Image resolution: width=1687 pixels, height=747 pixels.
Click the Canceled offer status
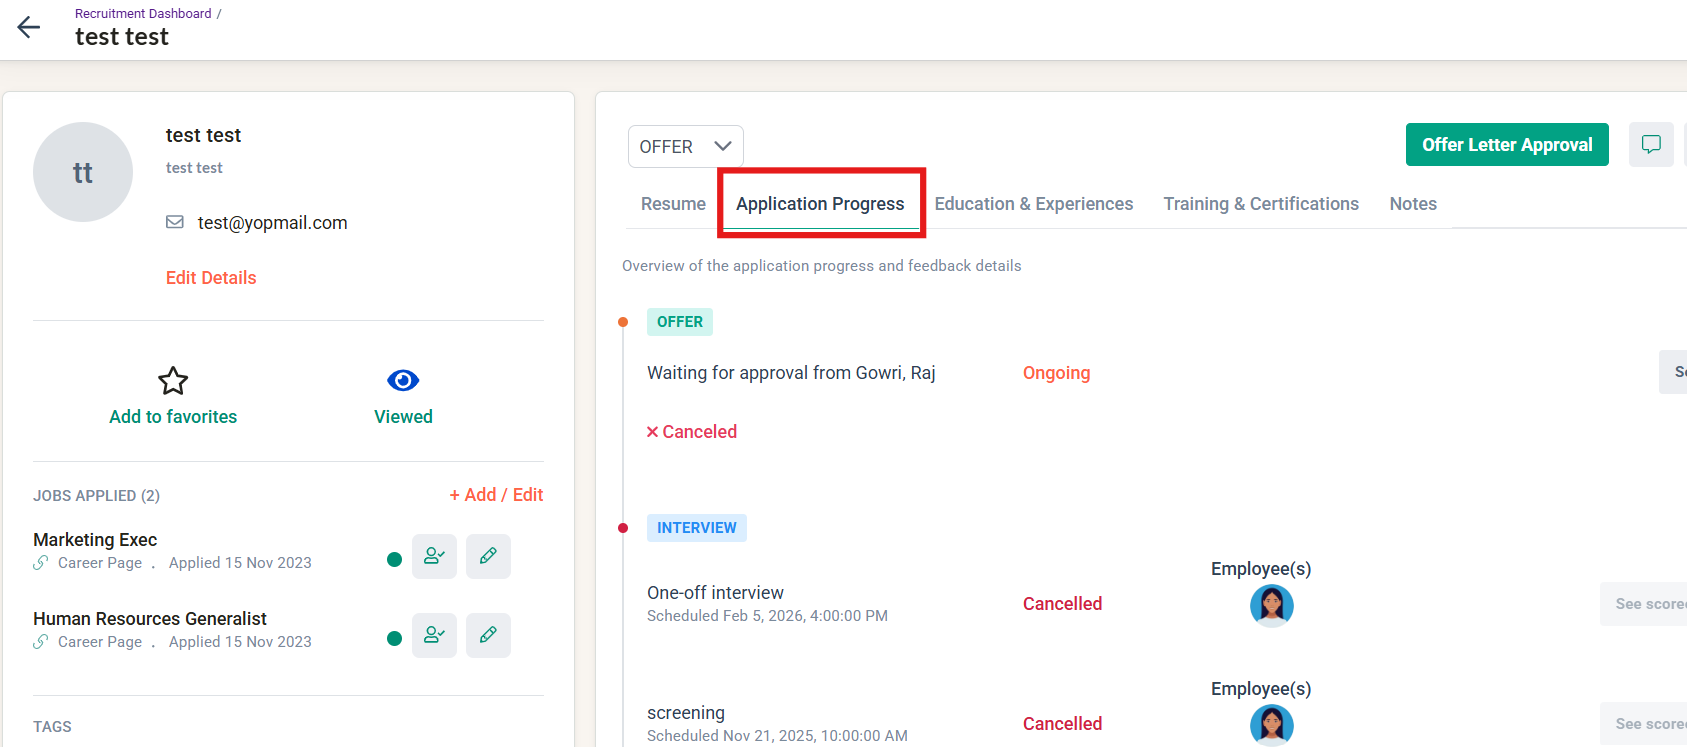point(692,432)
